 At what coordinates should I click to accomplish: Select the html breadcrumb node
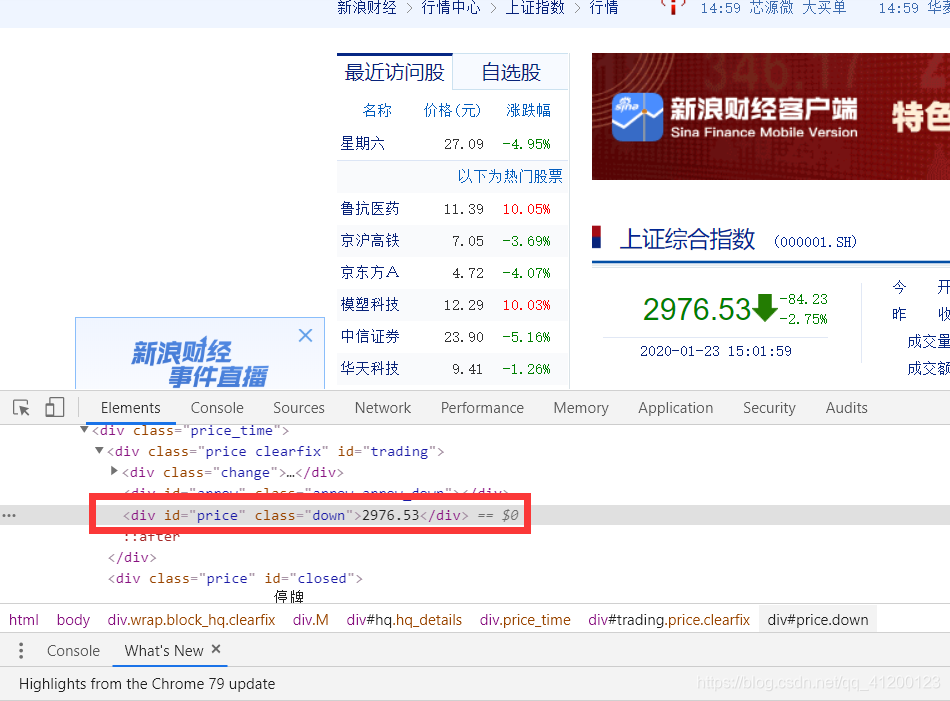(24, 620)
